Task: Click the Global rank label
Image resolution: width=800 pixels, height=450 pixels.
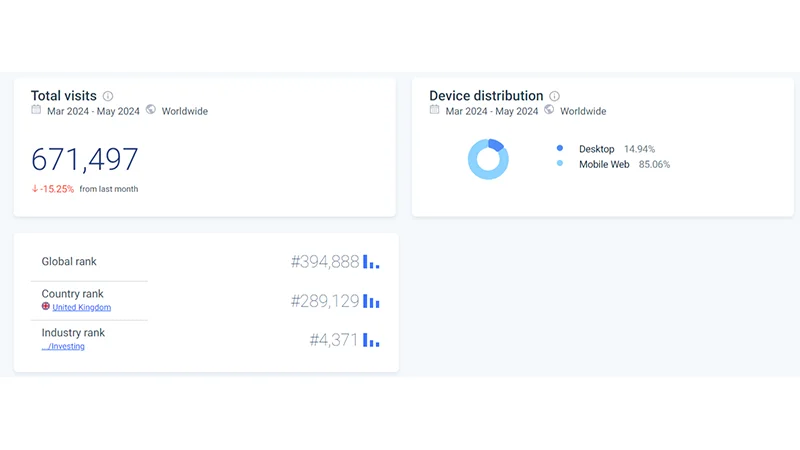Action: 69,262
